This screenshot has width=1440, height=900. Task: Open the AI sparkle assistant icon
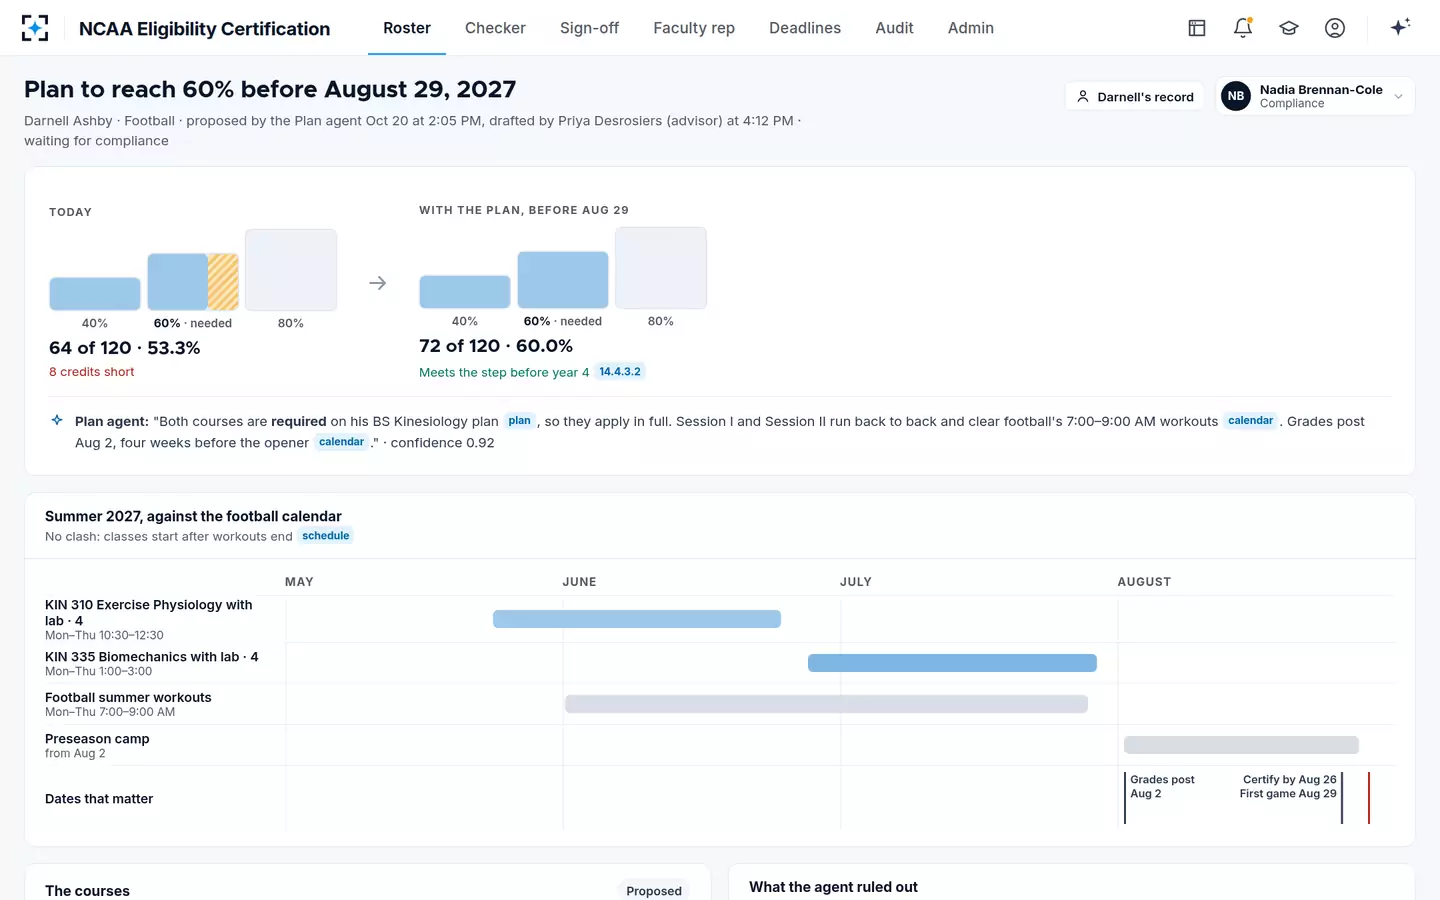point(1400,27)
